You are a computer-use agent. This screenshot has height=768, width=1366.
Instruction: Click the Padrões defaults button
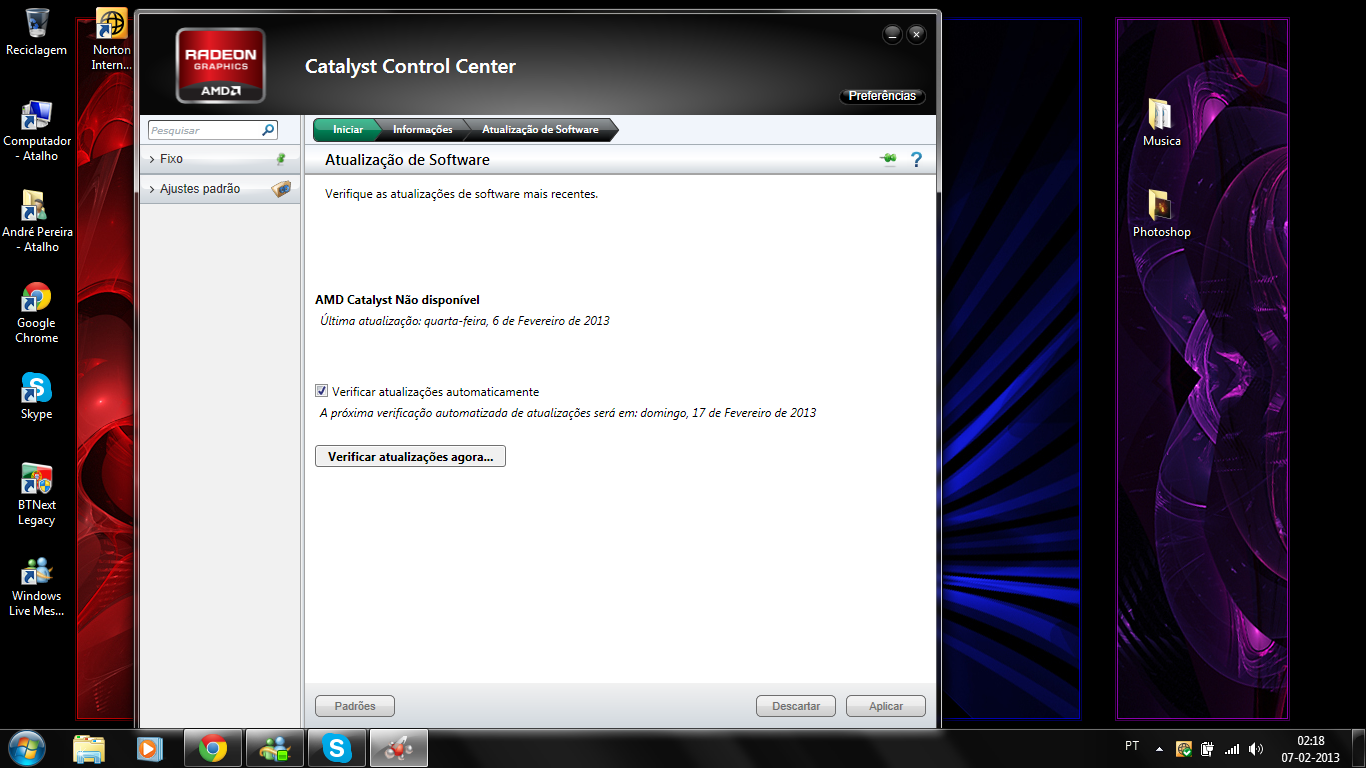(355, 706)
